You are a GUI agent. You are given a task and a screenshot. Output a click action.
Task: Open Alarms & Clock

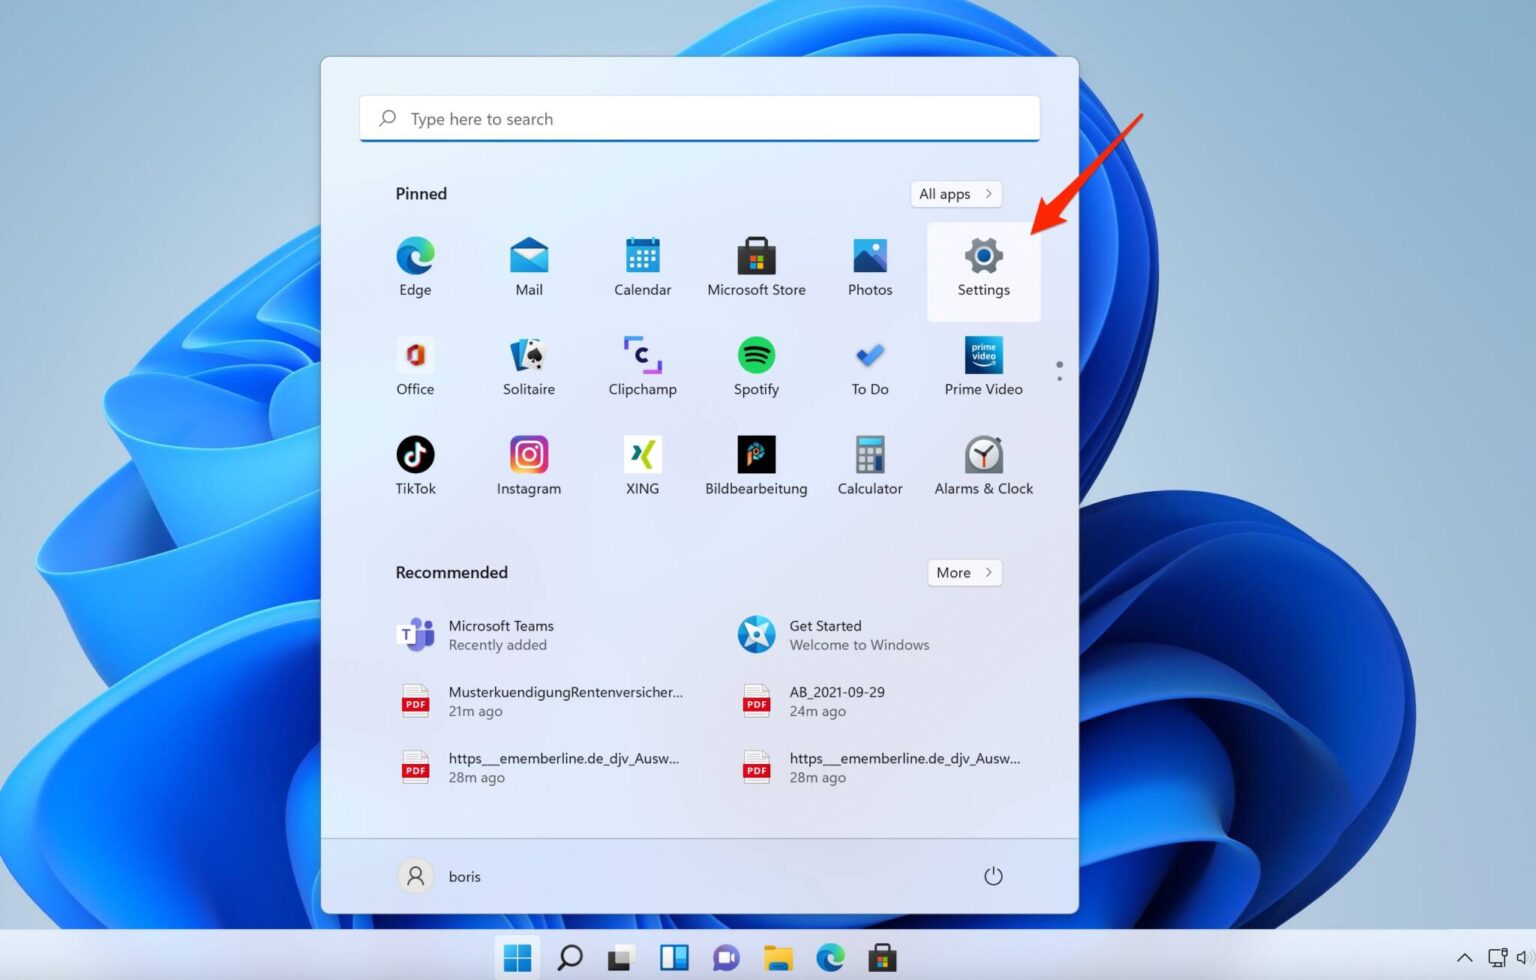[983, 463]
